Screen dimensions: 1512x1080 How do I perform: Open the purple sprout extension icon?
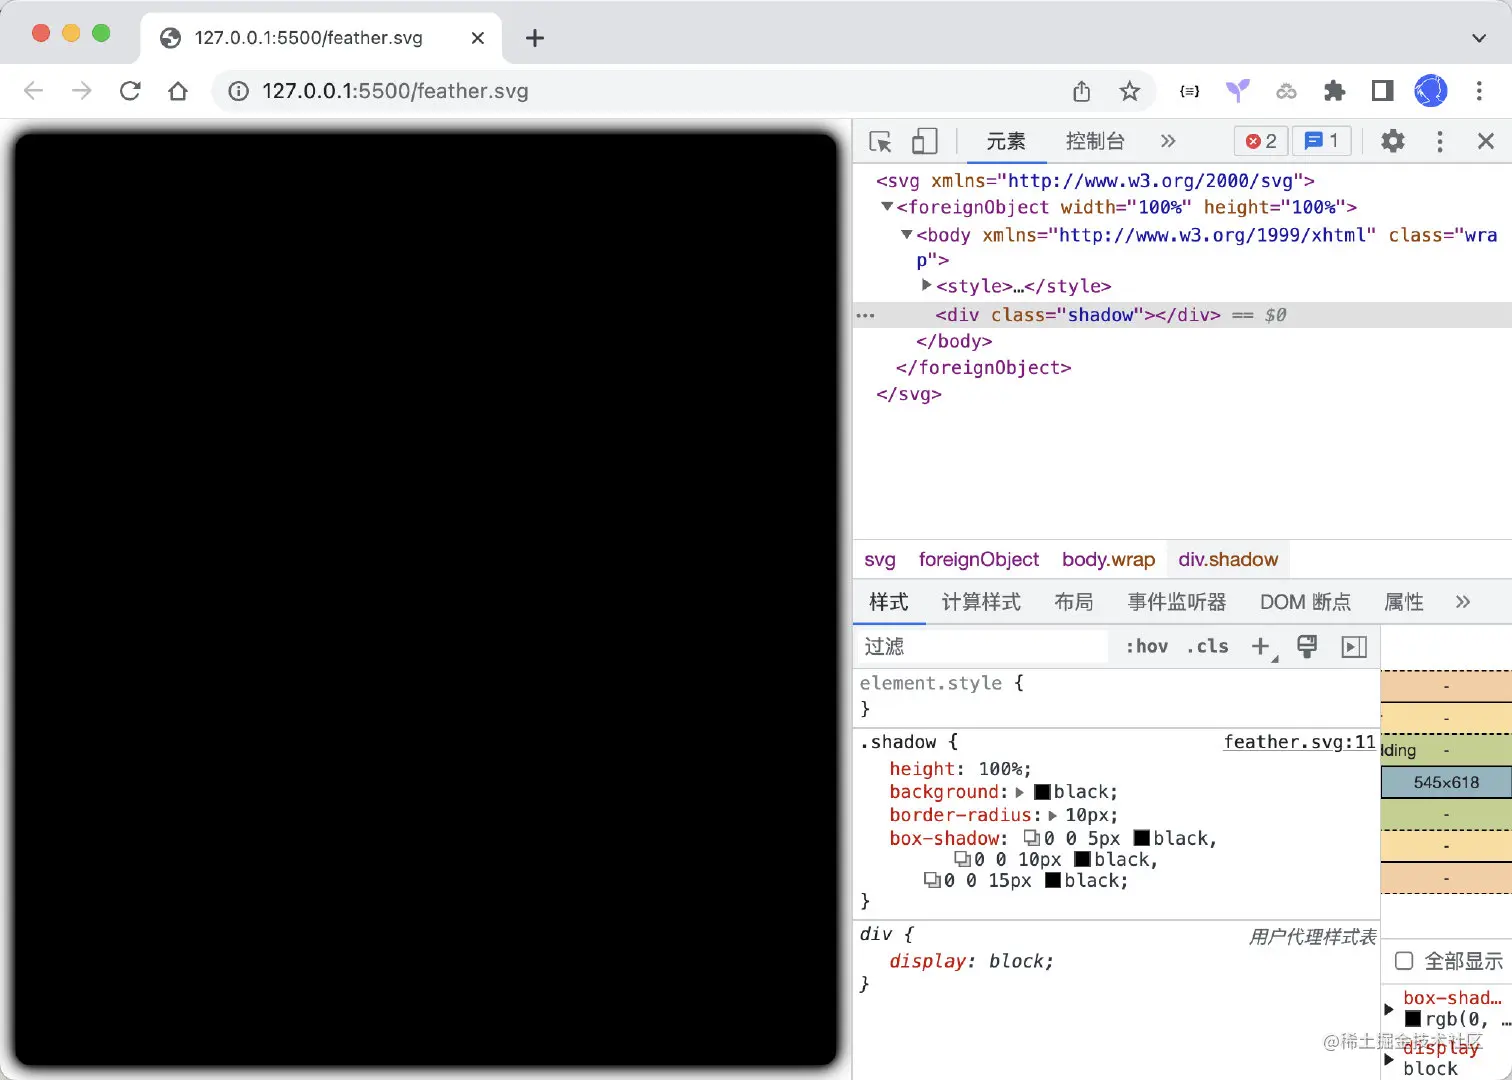pos(1238,91)
